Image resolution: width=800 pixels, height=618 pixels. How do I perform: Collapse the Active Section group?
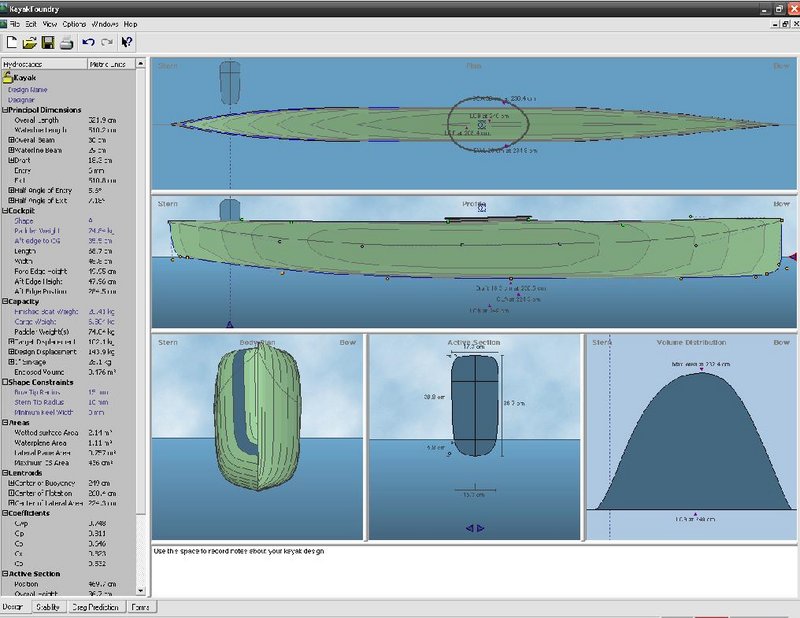(5, 574)
